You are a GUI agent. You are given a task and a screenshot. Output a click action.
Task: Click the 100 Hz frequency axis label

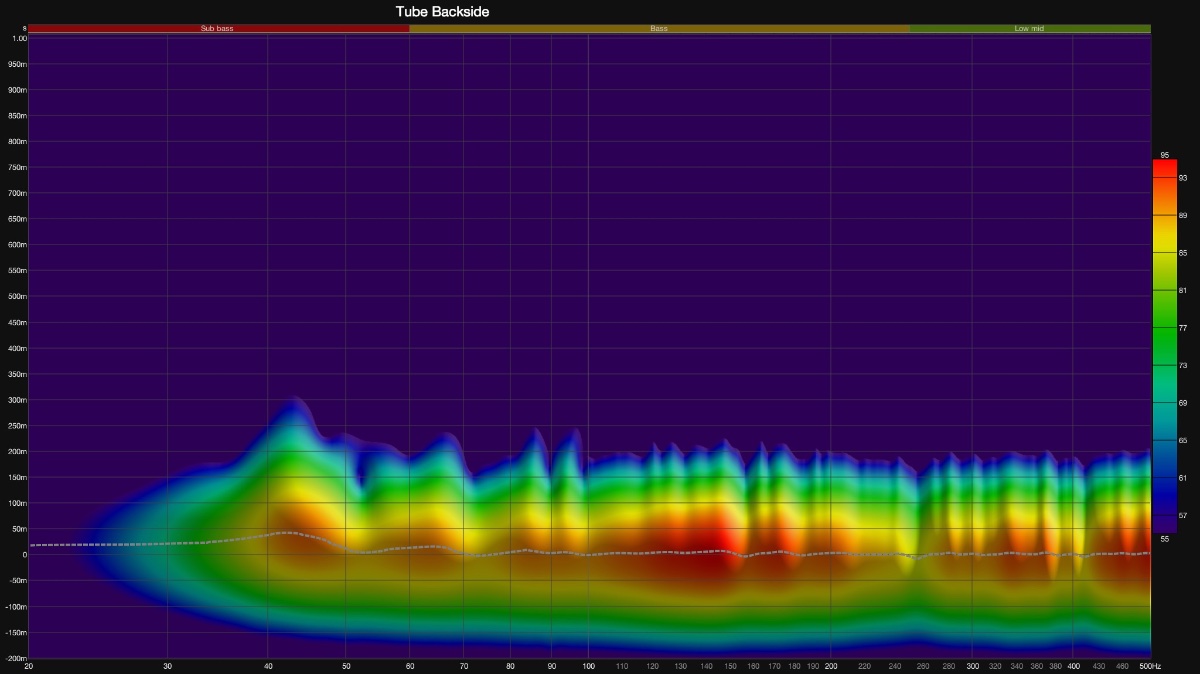point(588,666)
